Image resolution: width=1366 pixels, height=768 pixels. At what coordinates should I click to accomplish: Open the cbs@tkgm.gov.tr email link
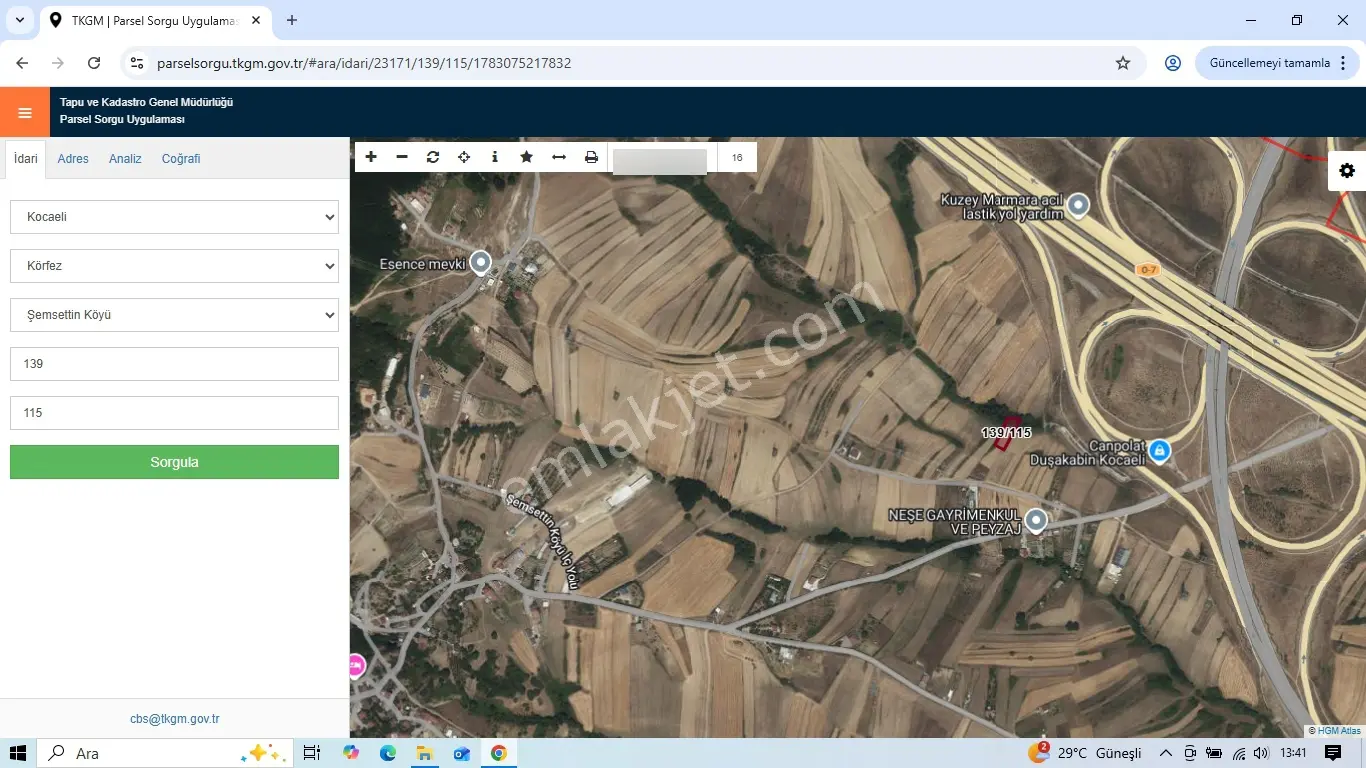pos(175,719)
